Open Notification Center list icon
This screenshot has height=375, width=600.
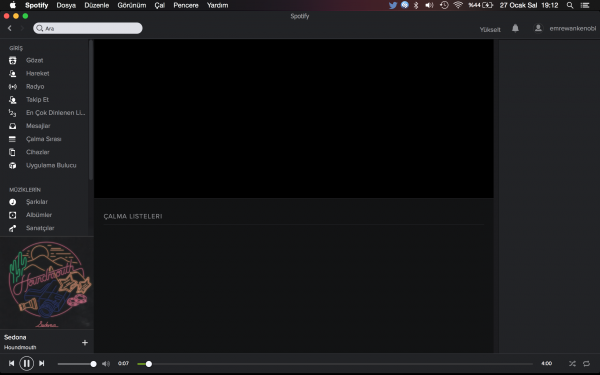tap(585, 5)
